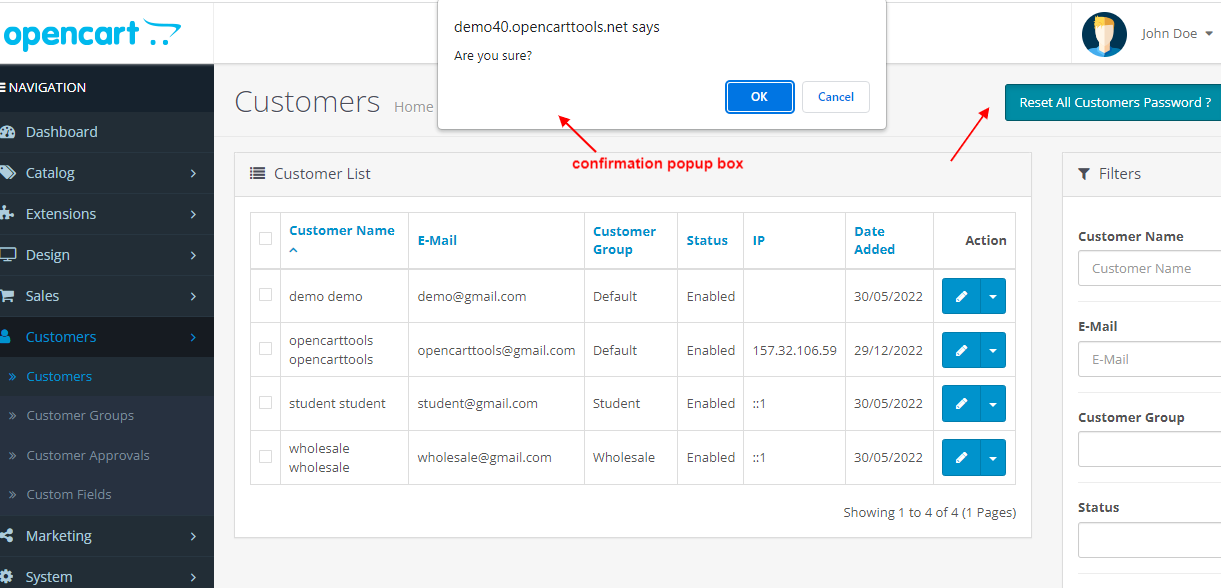Tick the wholesale wholesale customer checkbox
1221x588 pixels.
(265, 456)
